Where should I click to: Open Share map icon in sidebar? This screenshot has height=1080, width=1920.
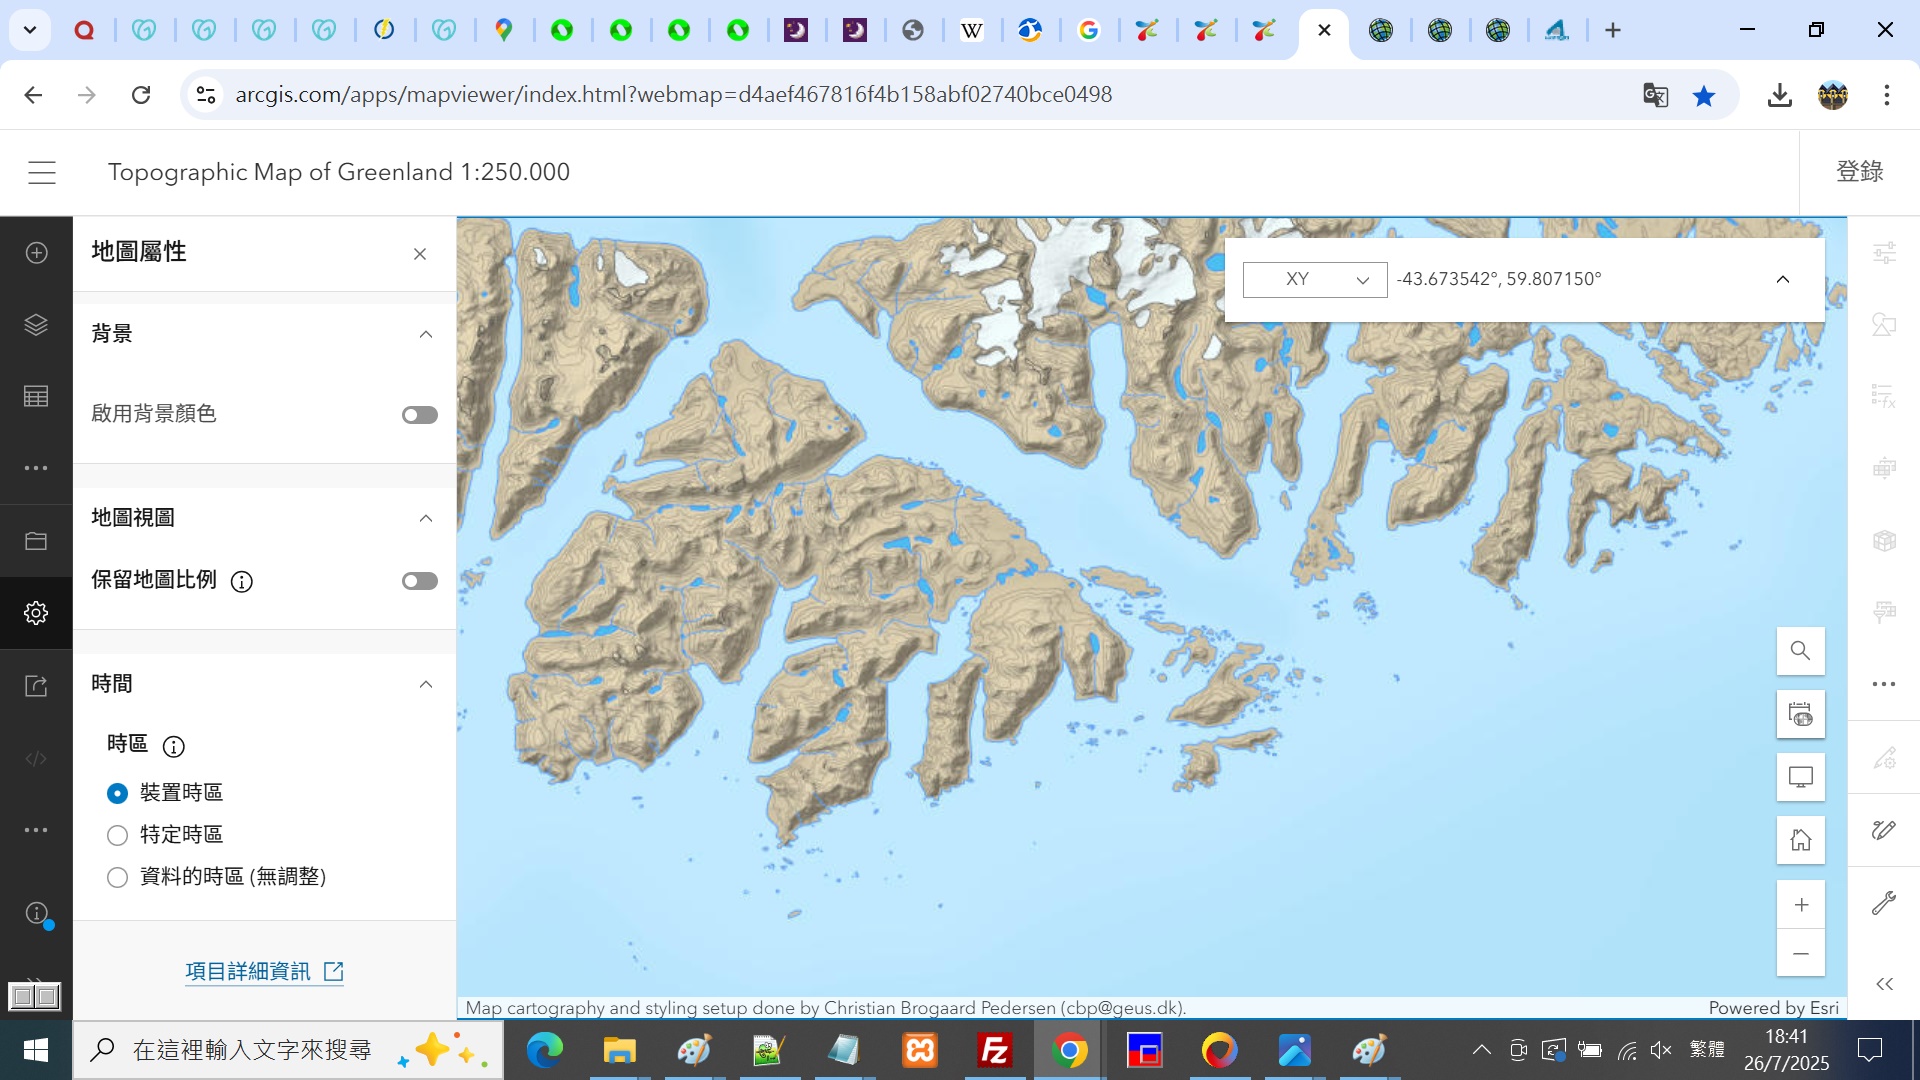point(36,686)
